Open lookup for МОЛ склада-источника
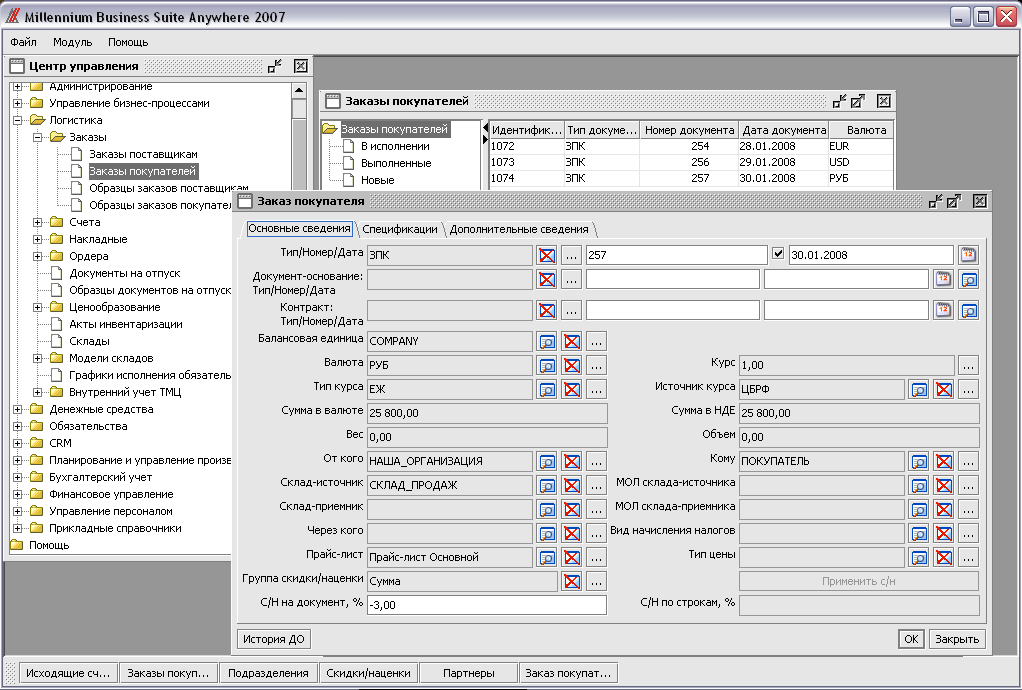1022x690 pixels. coord(919,485)
